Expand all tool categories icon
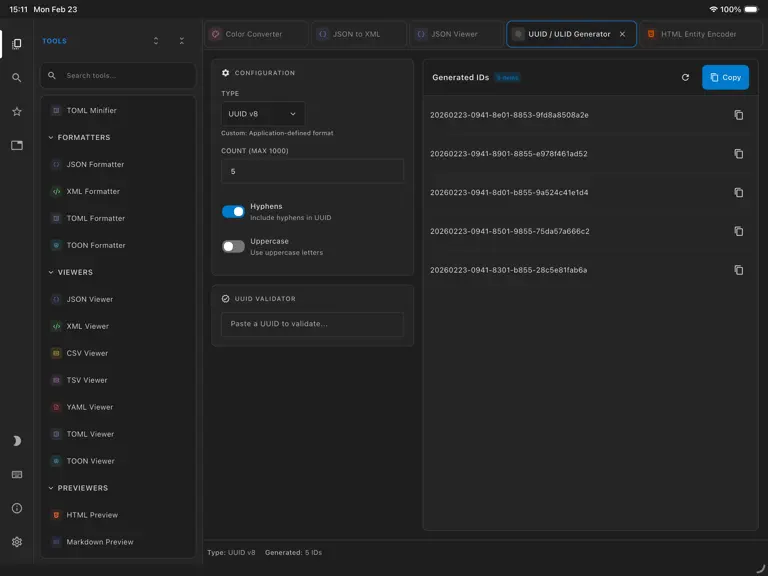Viewport: 768px width, 576px height. pos(156,41)
